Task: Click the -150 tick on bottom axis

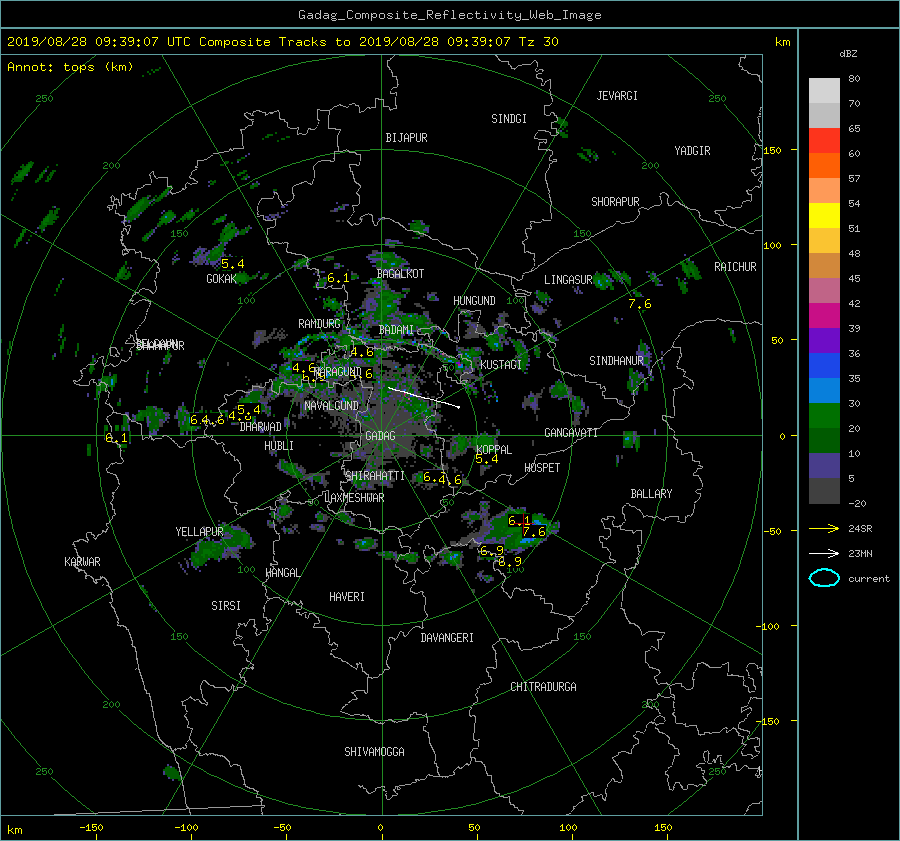Action: point(91,828)
